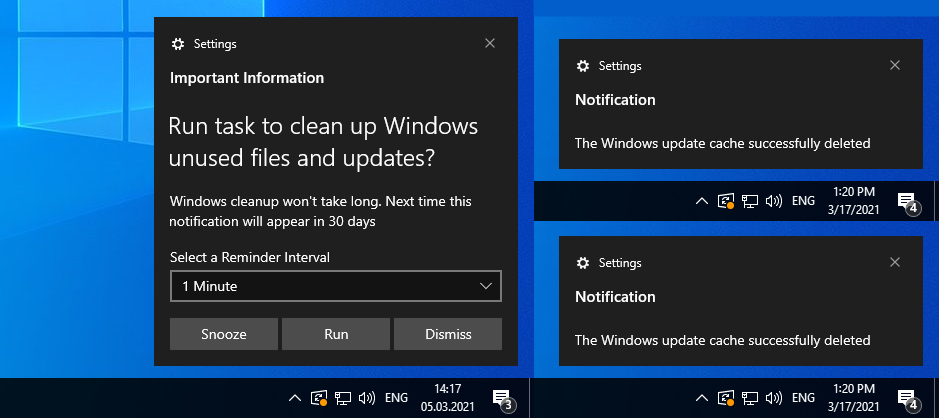Close the Important Information toast with X
This screenshot has height=418, width=939.
coord(490,43)
